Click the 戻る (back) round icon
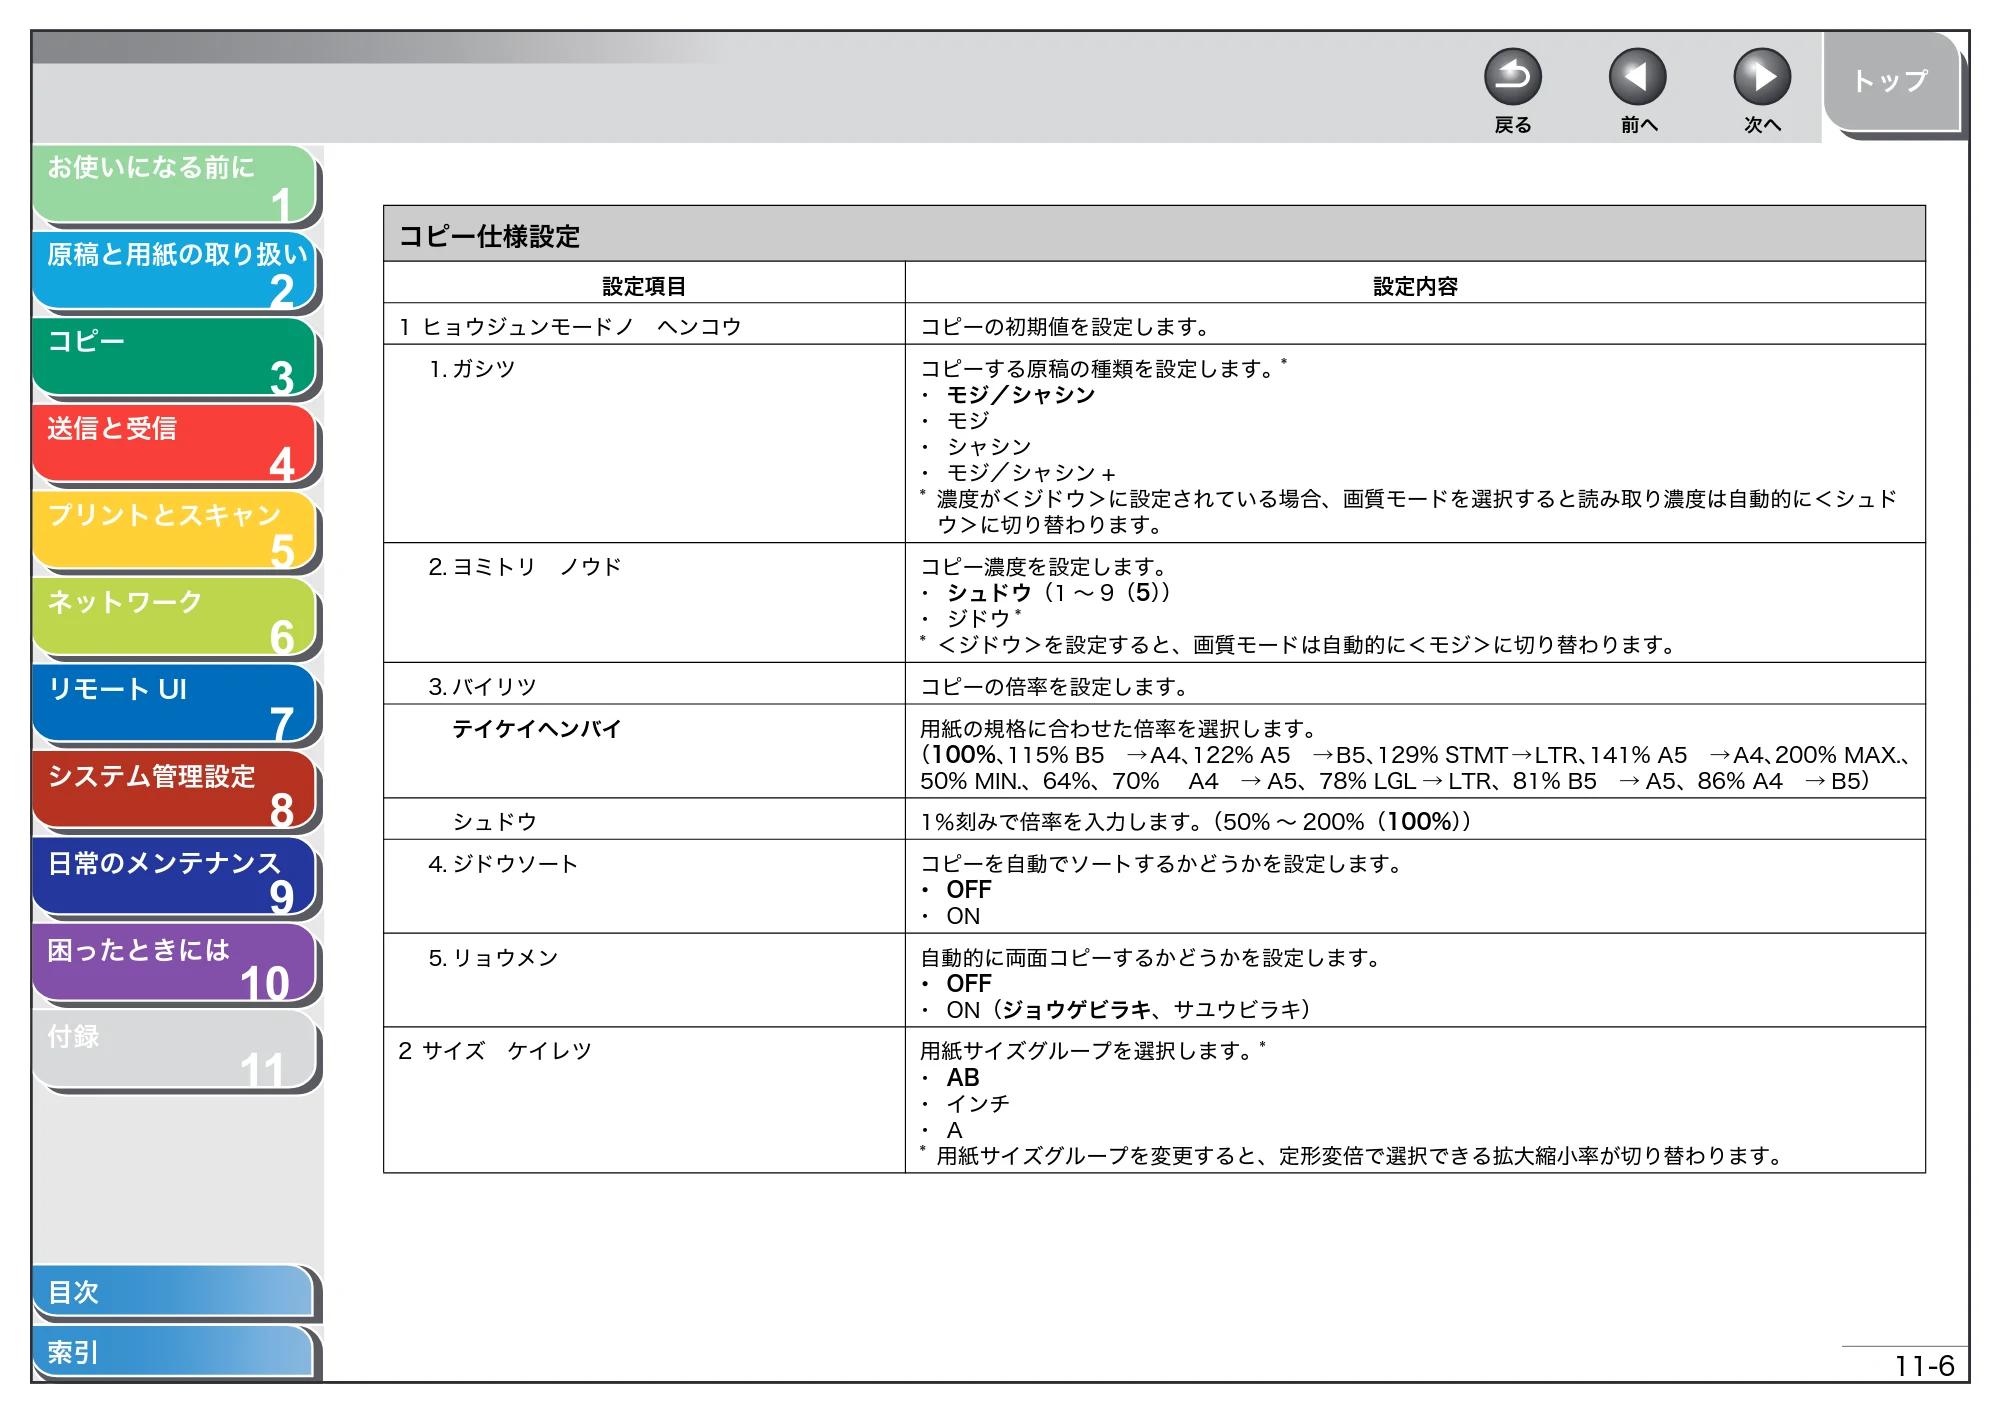 (1512, 77)
